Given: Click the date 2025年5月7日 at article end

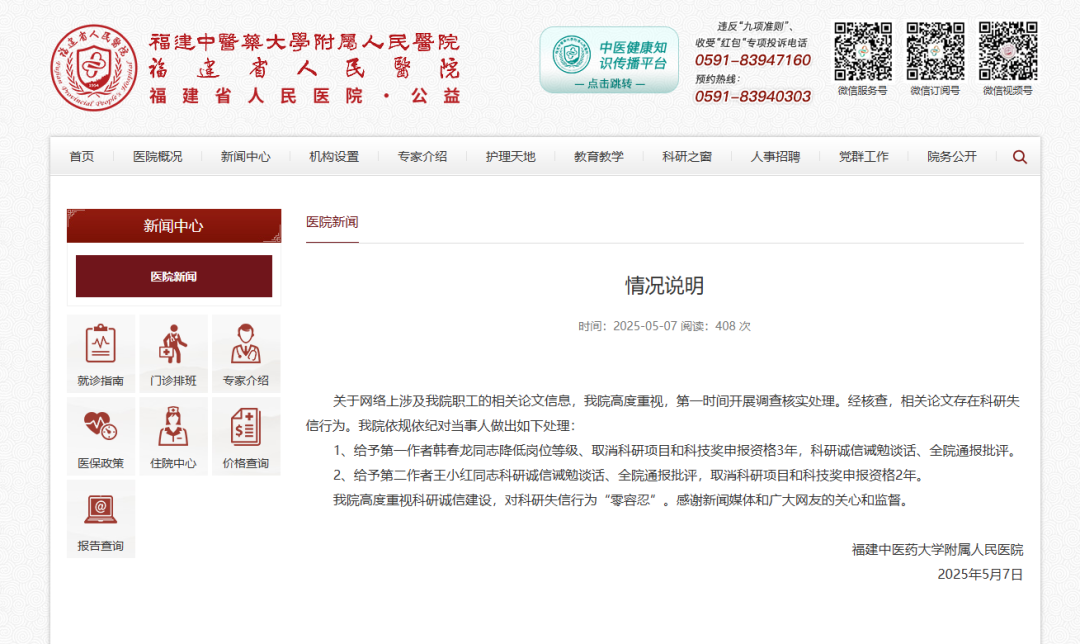Looking at the screenshot, I should pos(980,574).
